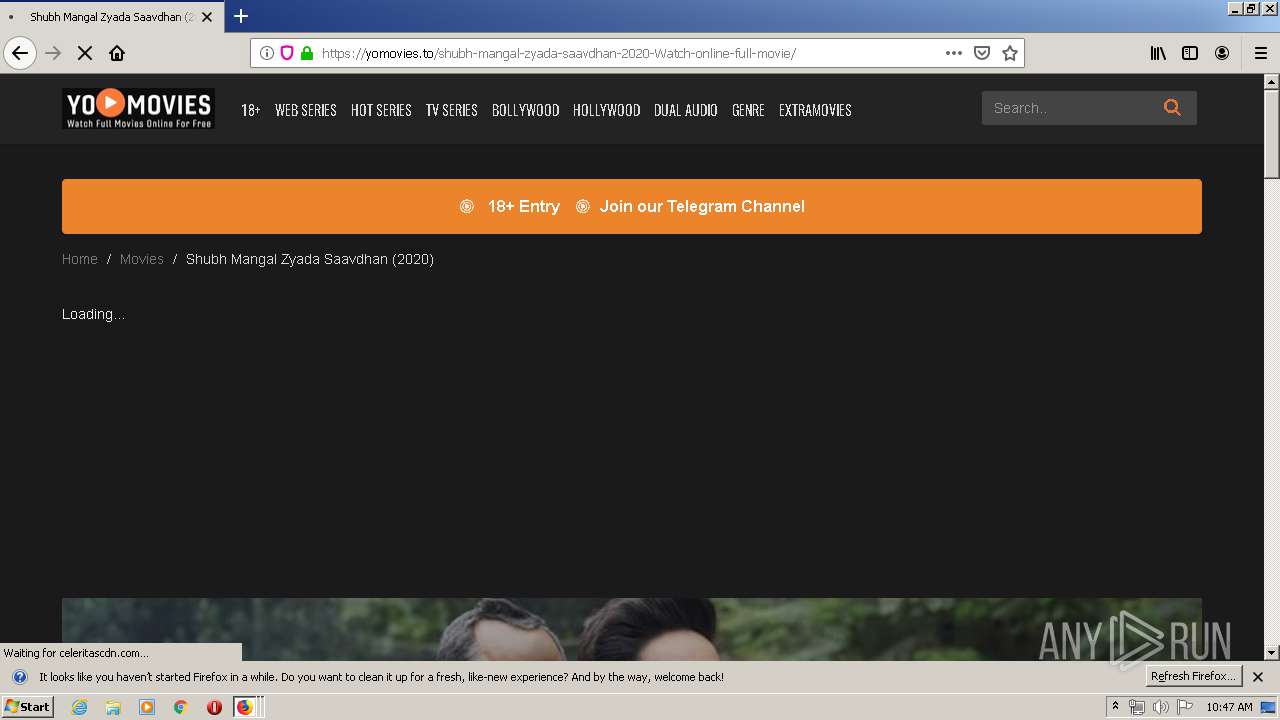Screen dimensions: 1280x720
Task: Open Bollywood menu
Action: 525,110
